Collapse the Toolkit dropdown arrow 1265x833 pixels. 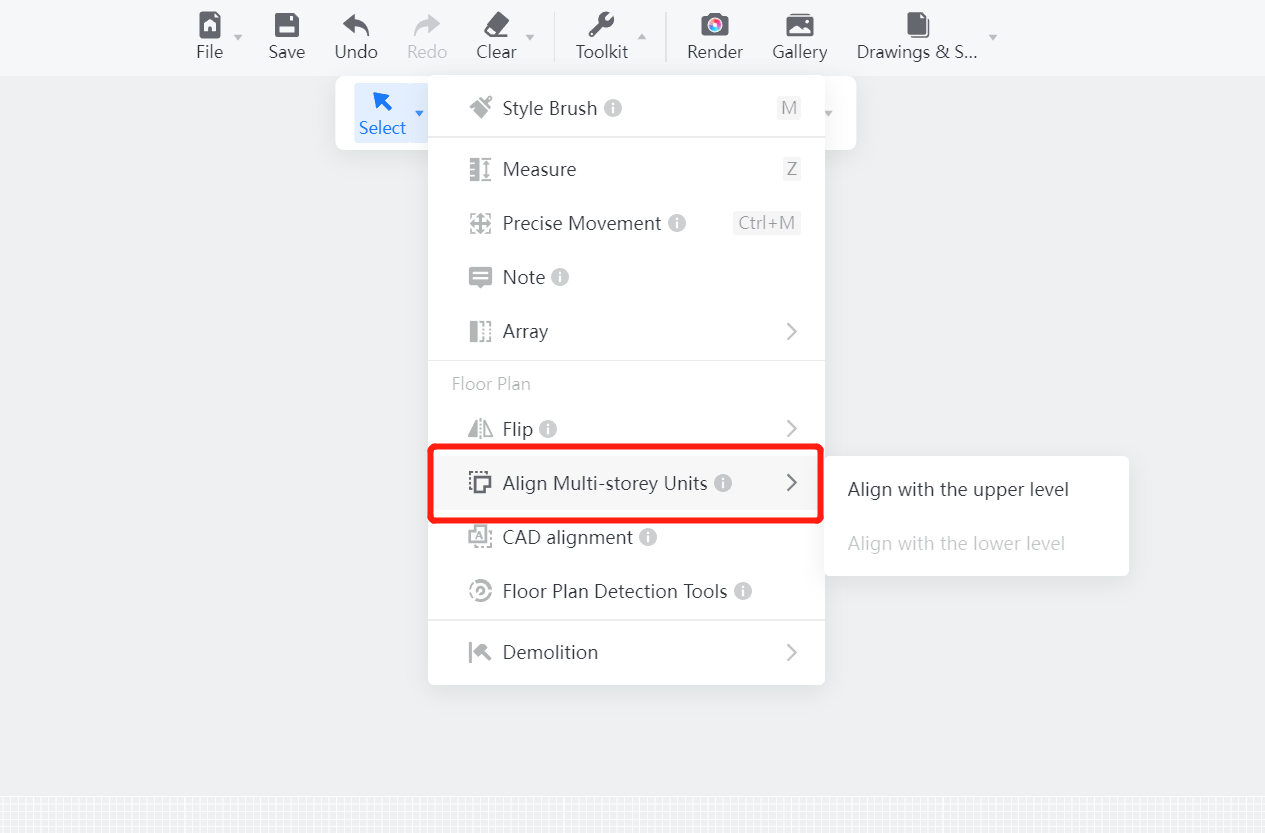642,38
